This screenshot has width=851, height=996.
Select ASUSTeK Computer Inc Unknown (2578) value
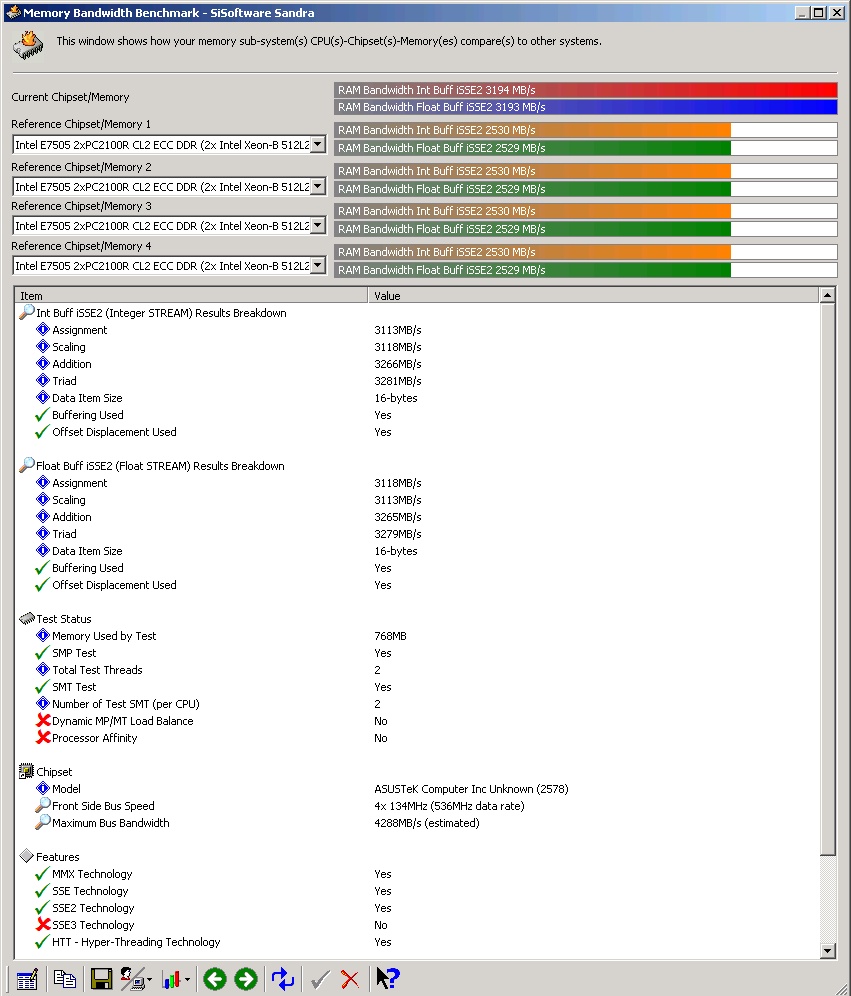tap(471, 789)
